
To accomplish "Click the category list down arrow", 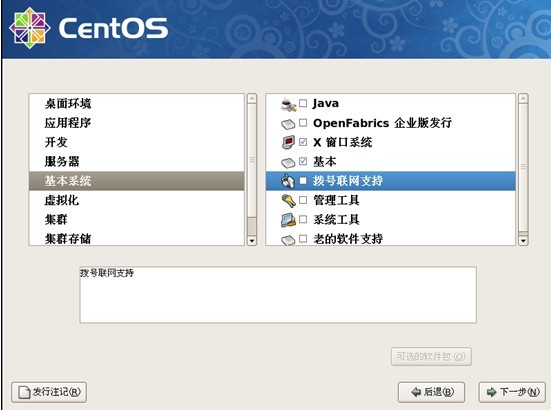I will [x=252, y=241].
